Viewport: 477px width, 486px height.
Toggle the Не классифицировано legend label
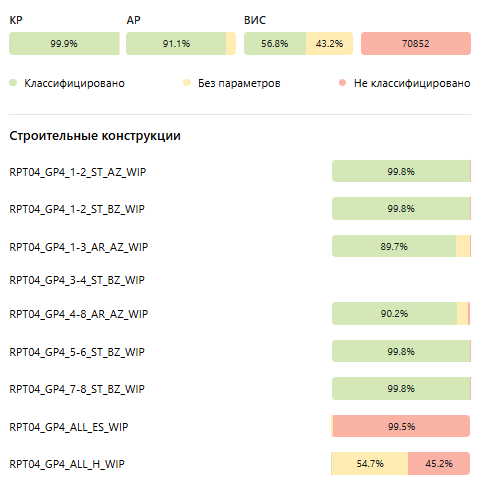[412, 83]
